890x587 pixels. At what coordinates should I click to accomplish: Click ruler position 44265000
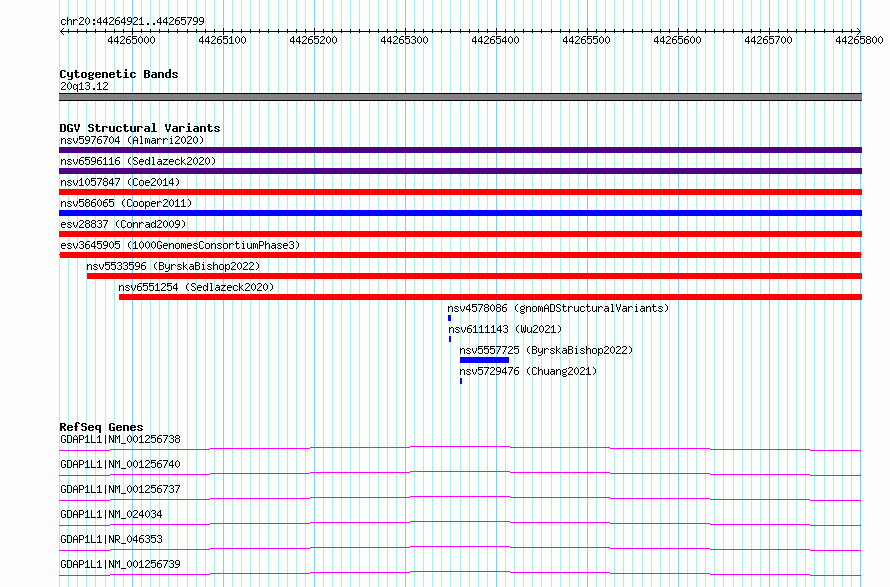(131, 40)
